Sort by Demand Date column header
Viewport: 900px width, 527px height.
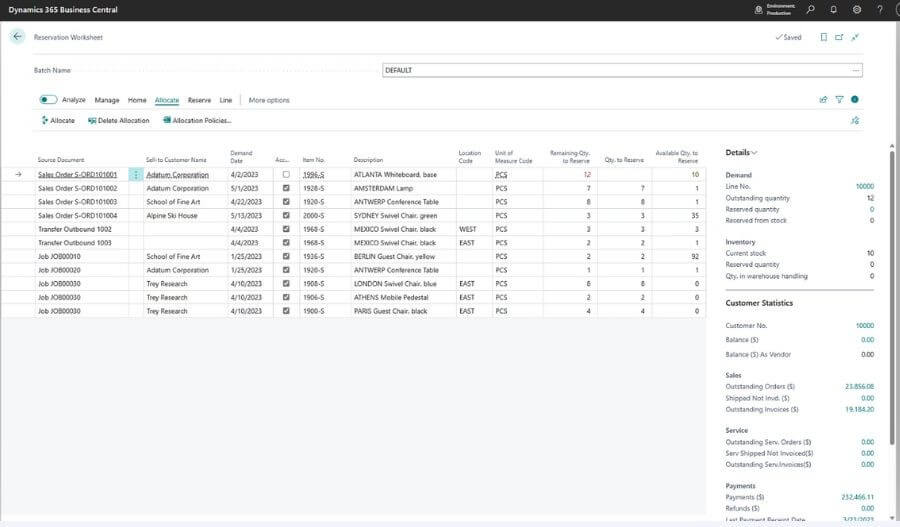pyautogui.click(x=241, y=157)
